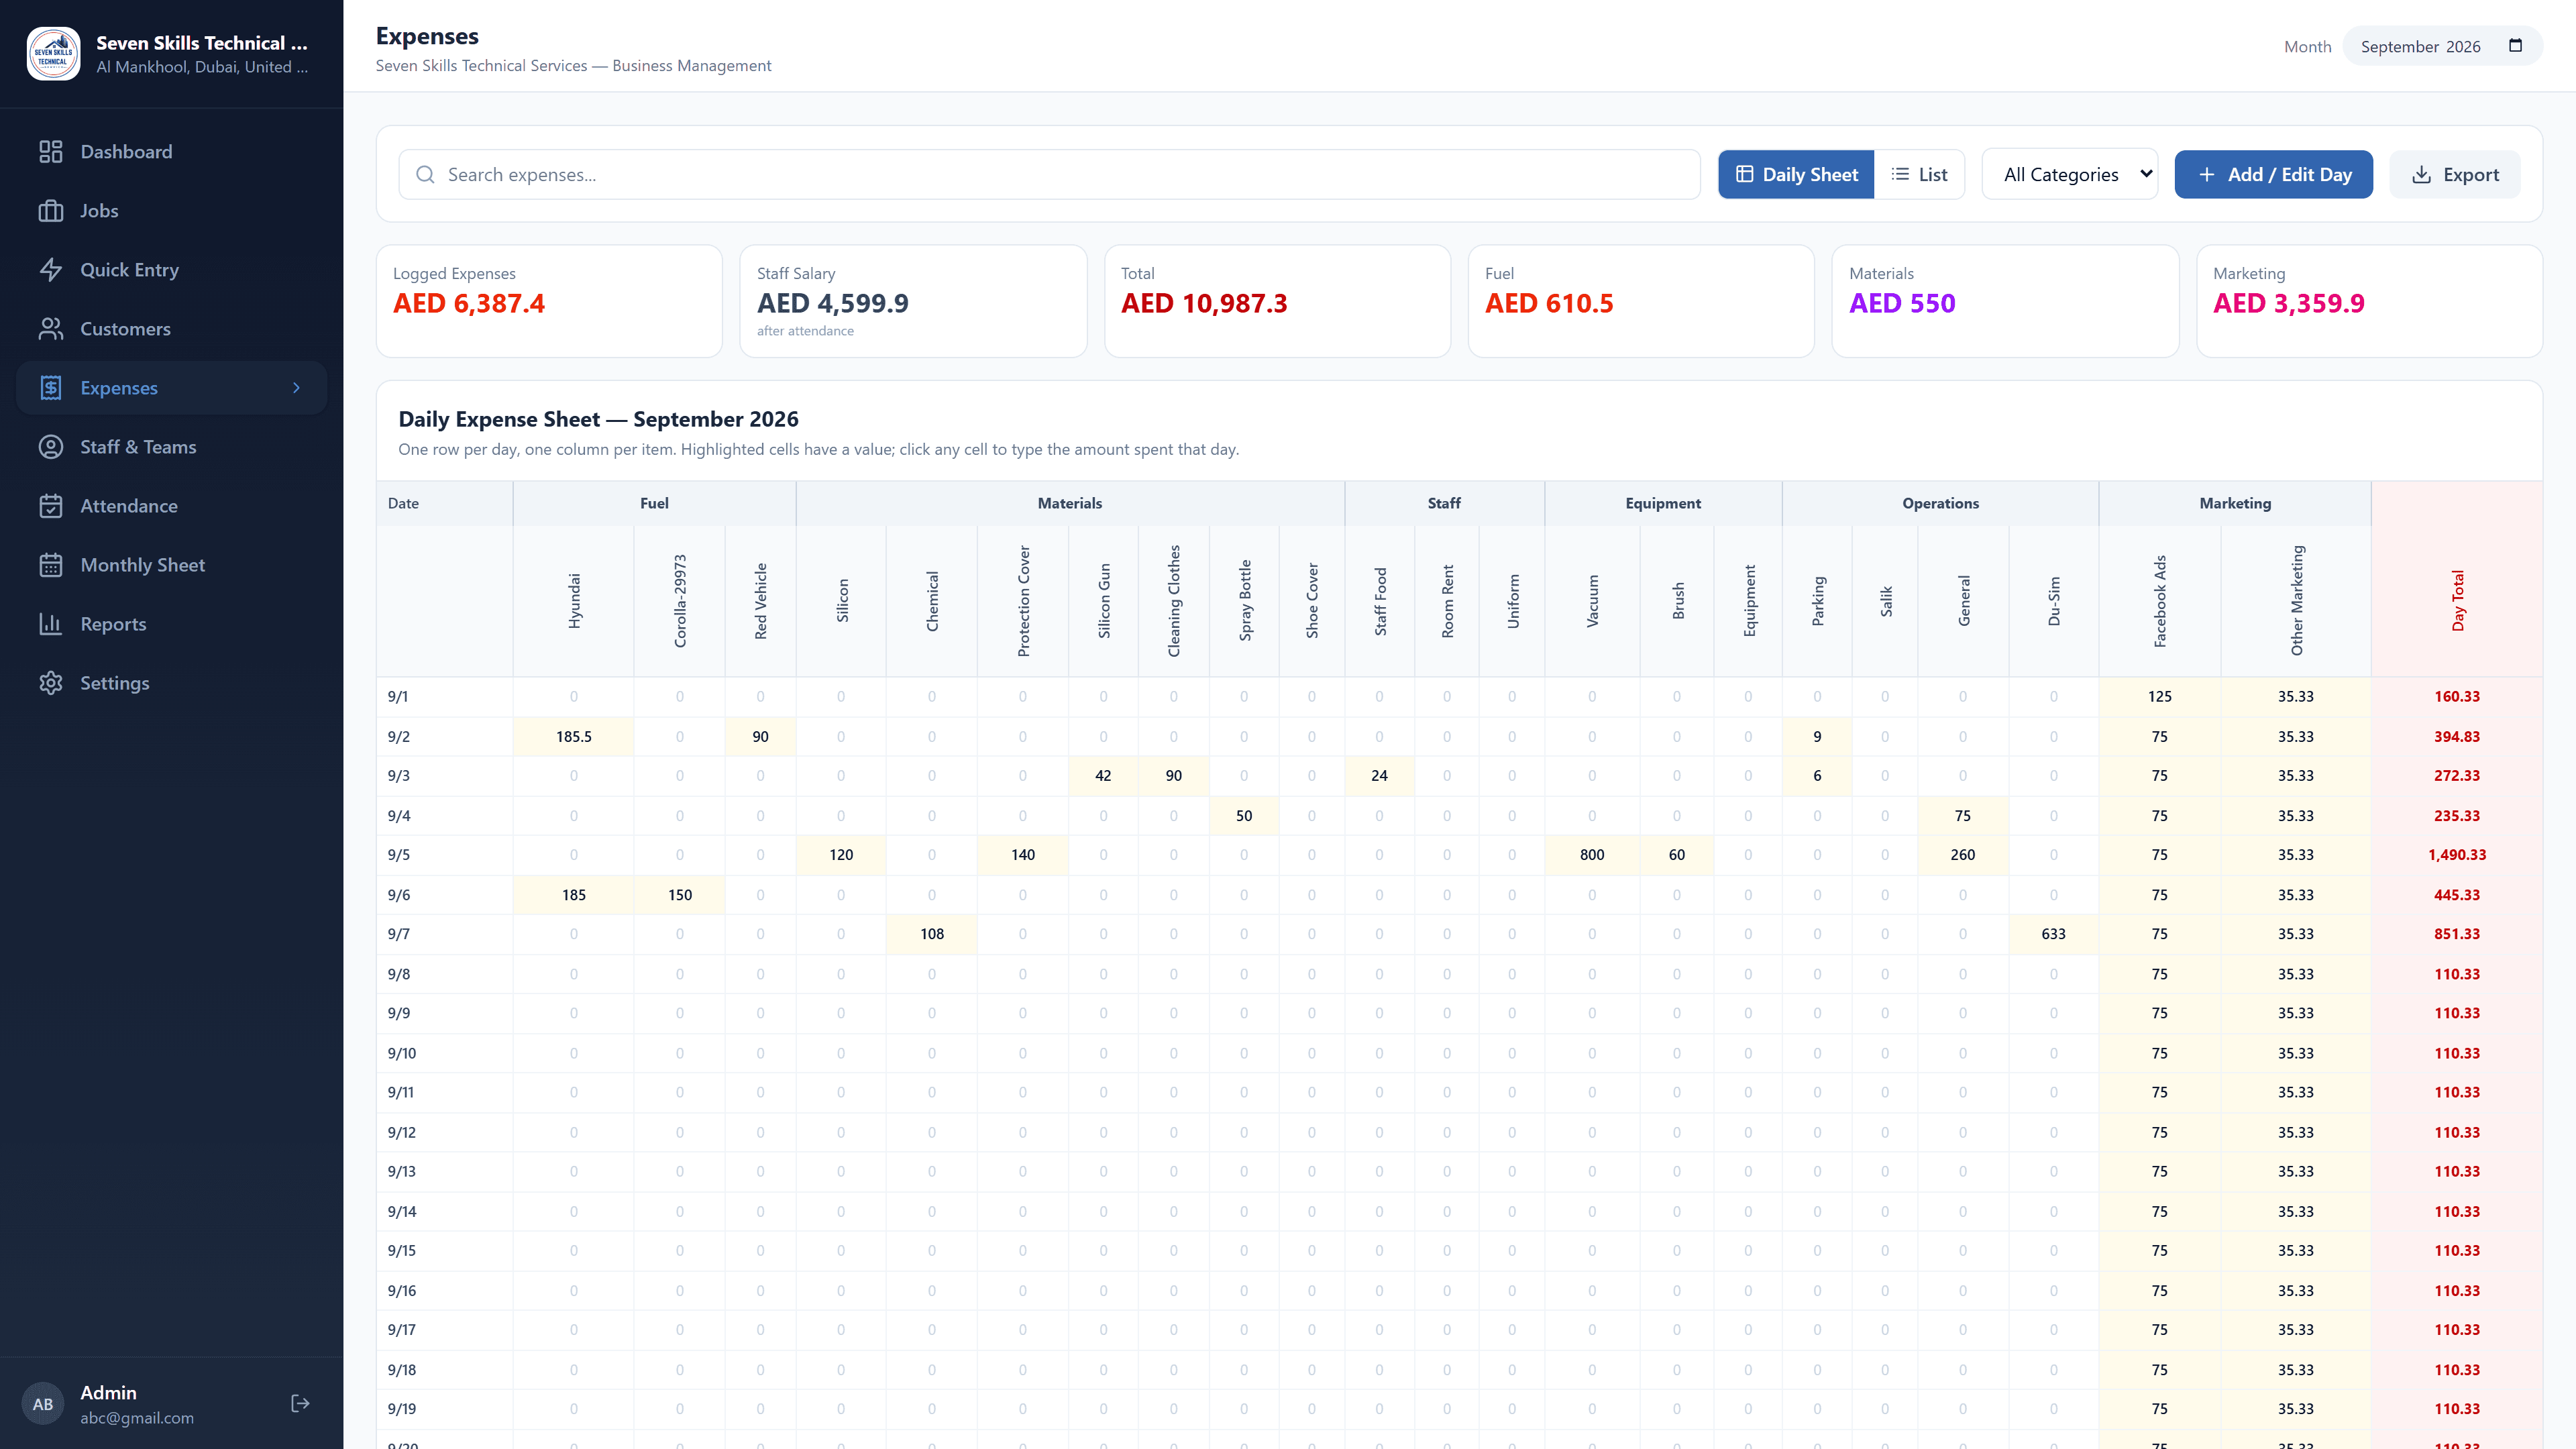Screen dimensions: 2576x1449
Task: Click the Day Total 1,490.33 value
Action: click(2457, 855)
